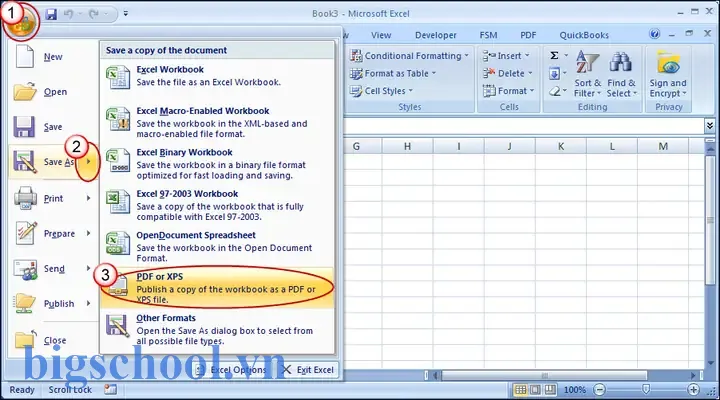
Task: Choose Close in the Office menu
Action: point(53,340)
